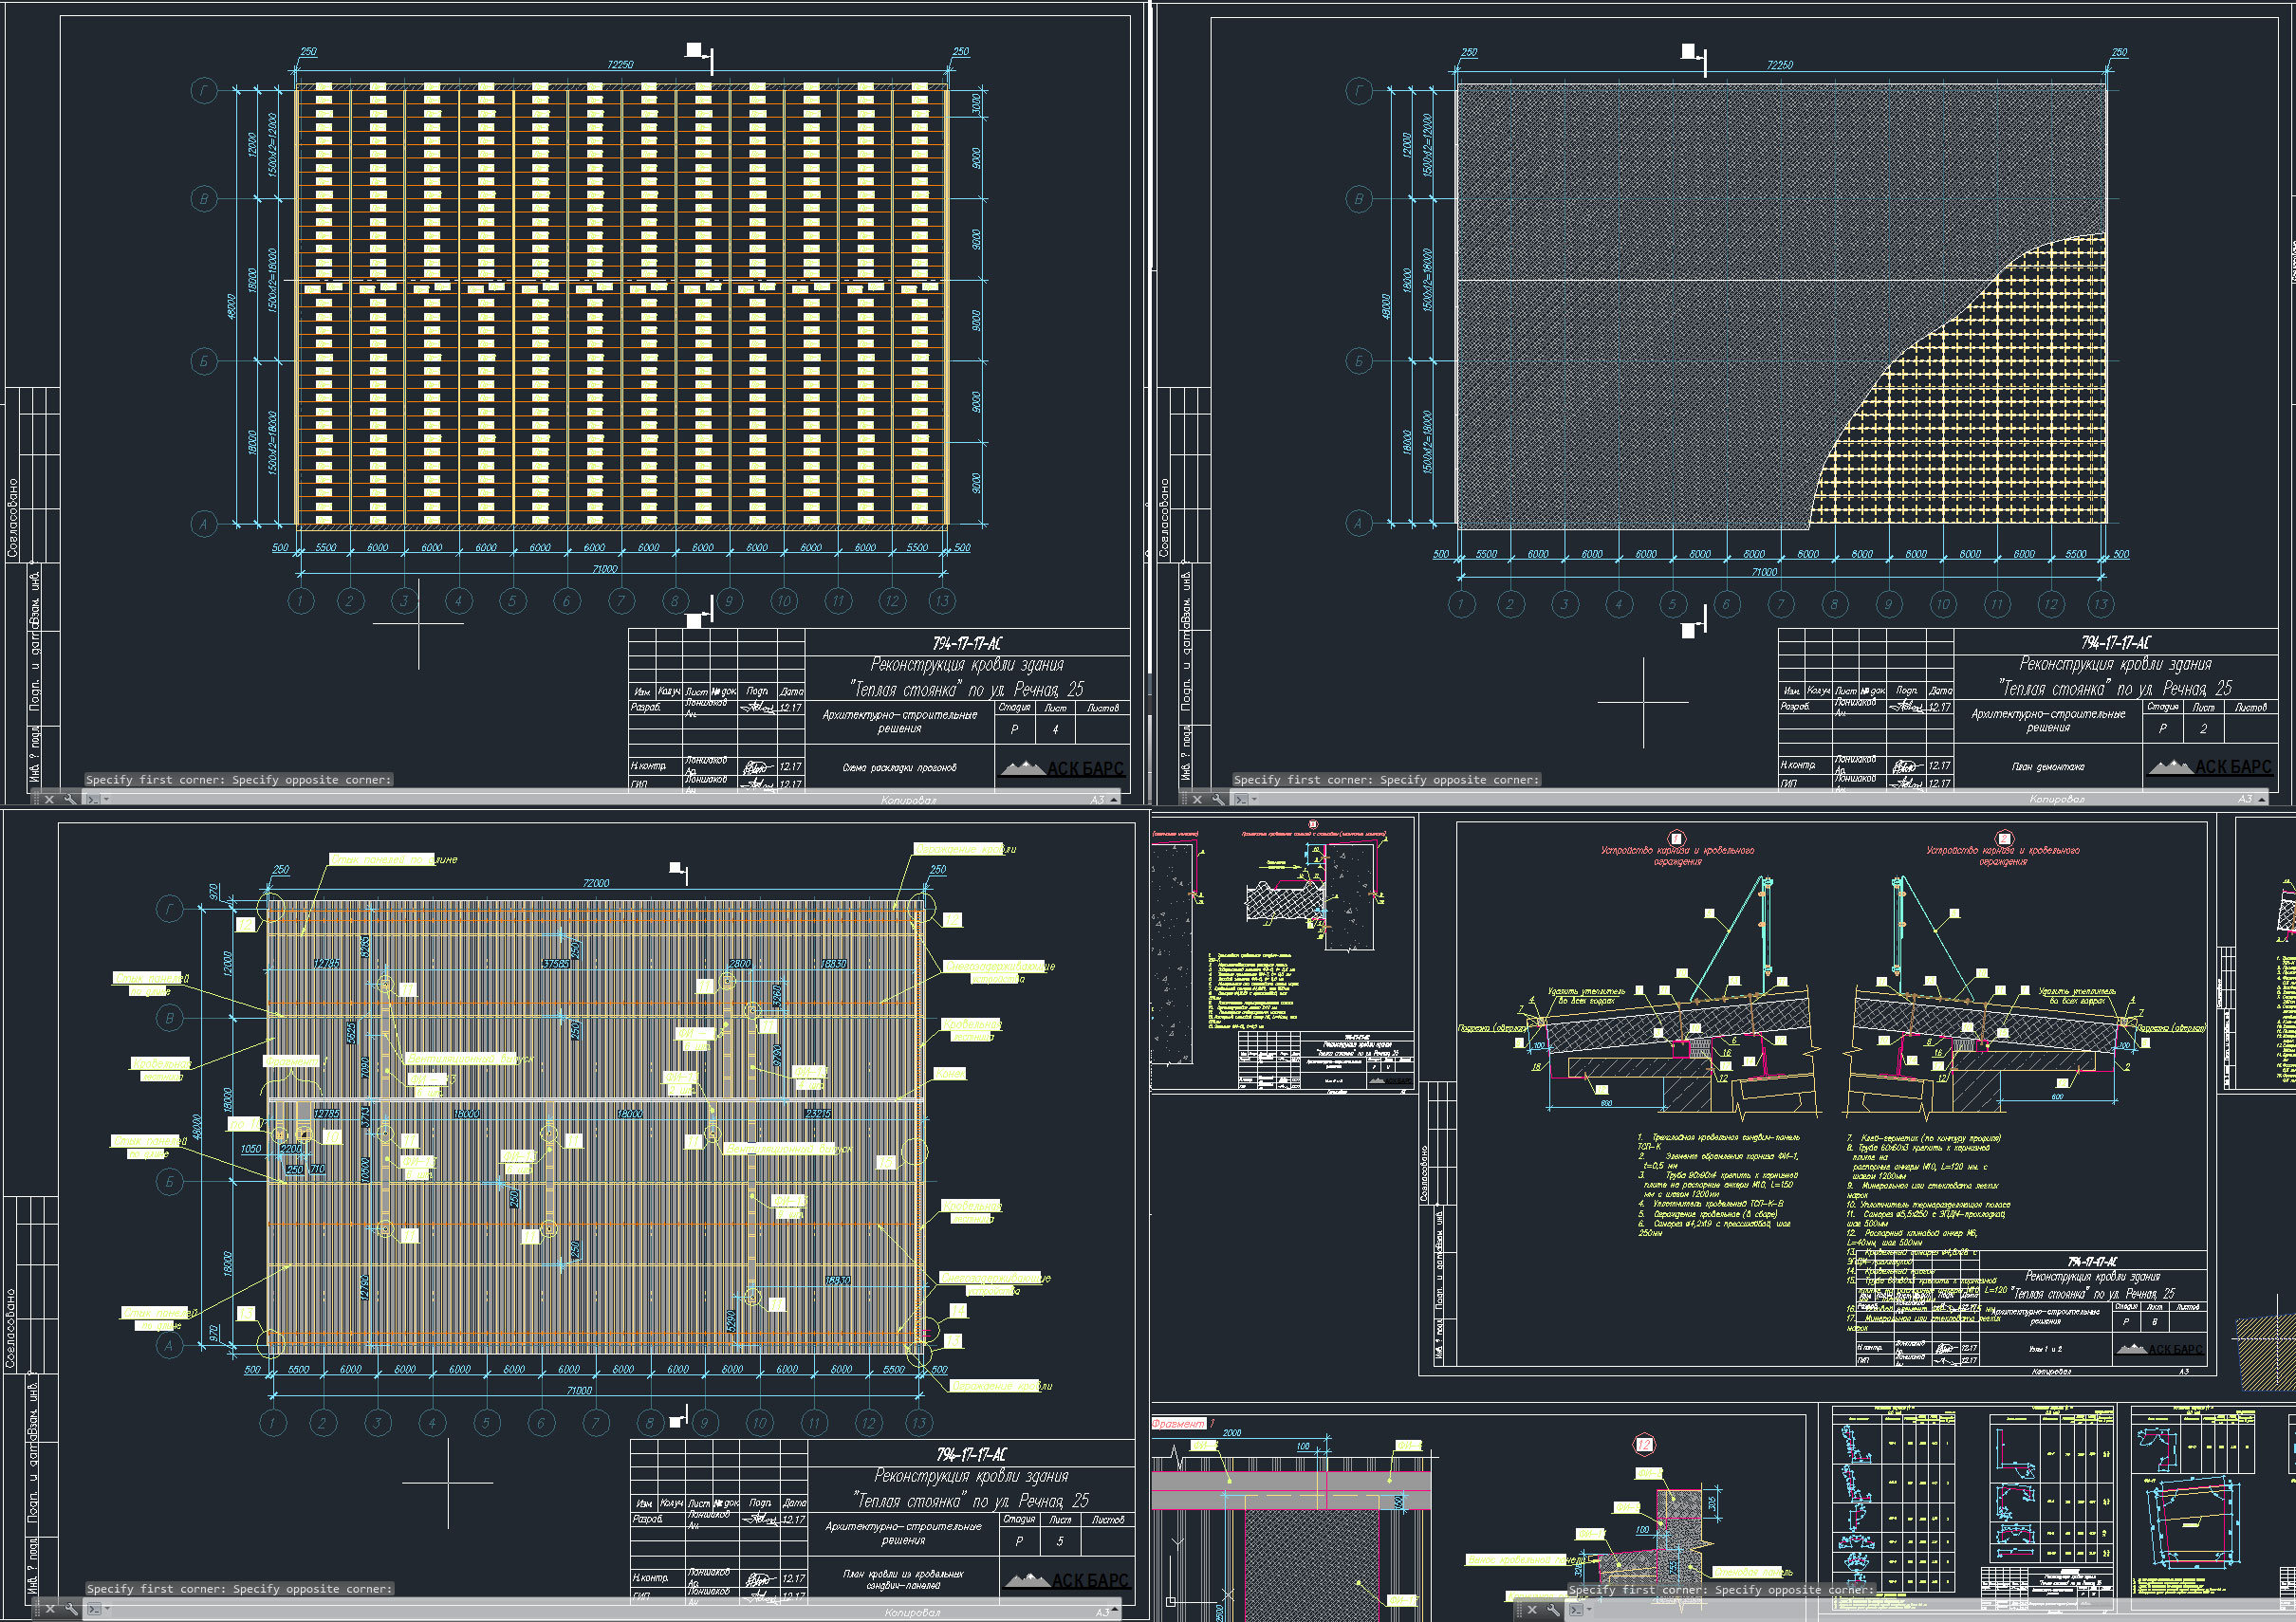This screenshot has height=1622, width=2296.
Task: Select axis bubble 'Г' in purlin layout viewport
Action: pyautogui.click(x=204, y=92)
